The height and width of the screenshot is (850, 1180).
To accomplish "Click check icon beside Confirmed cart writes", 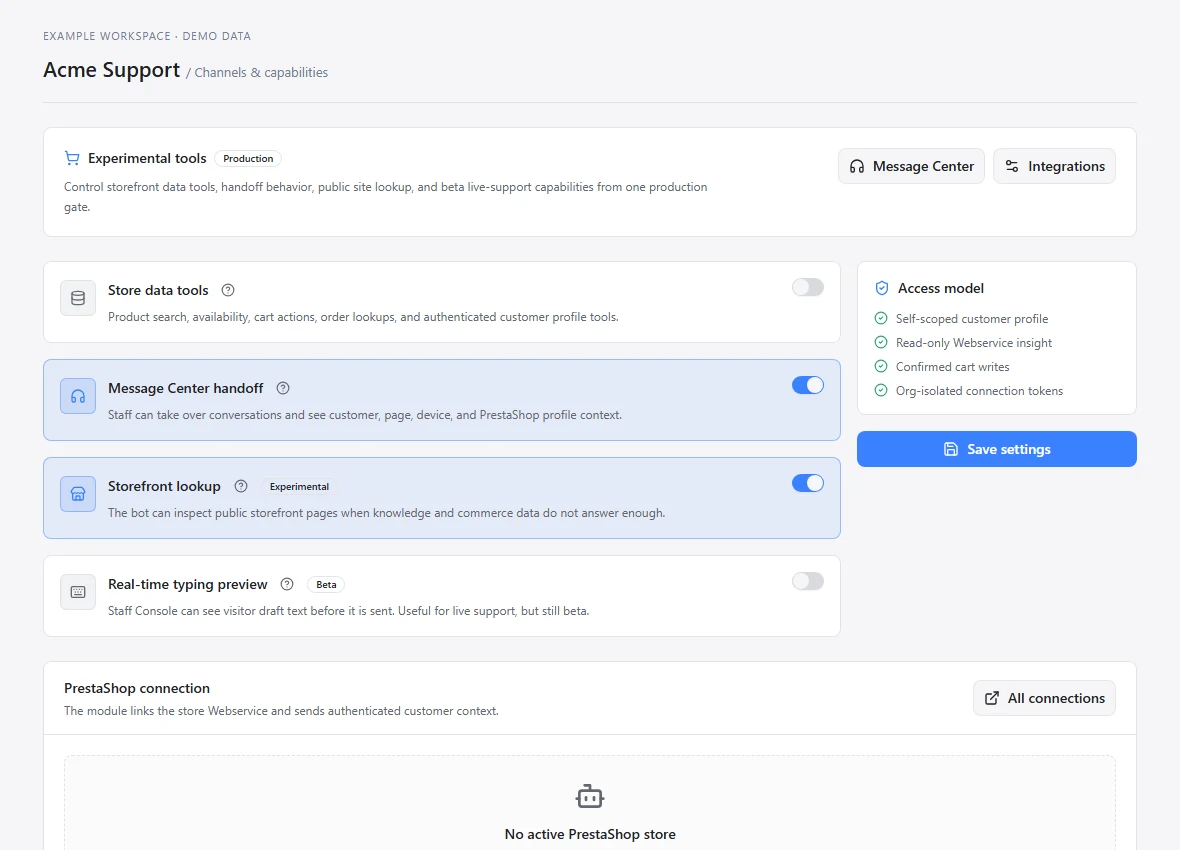I will 881,367.
